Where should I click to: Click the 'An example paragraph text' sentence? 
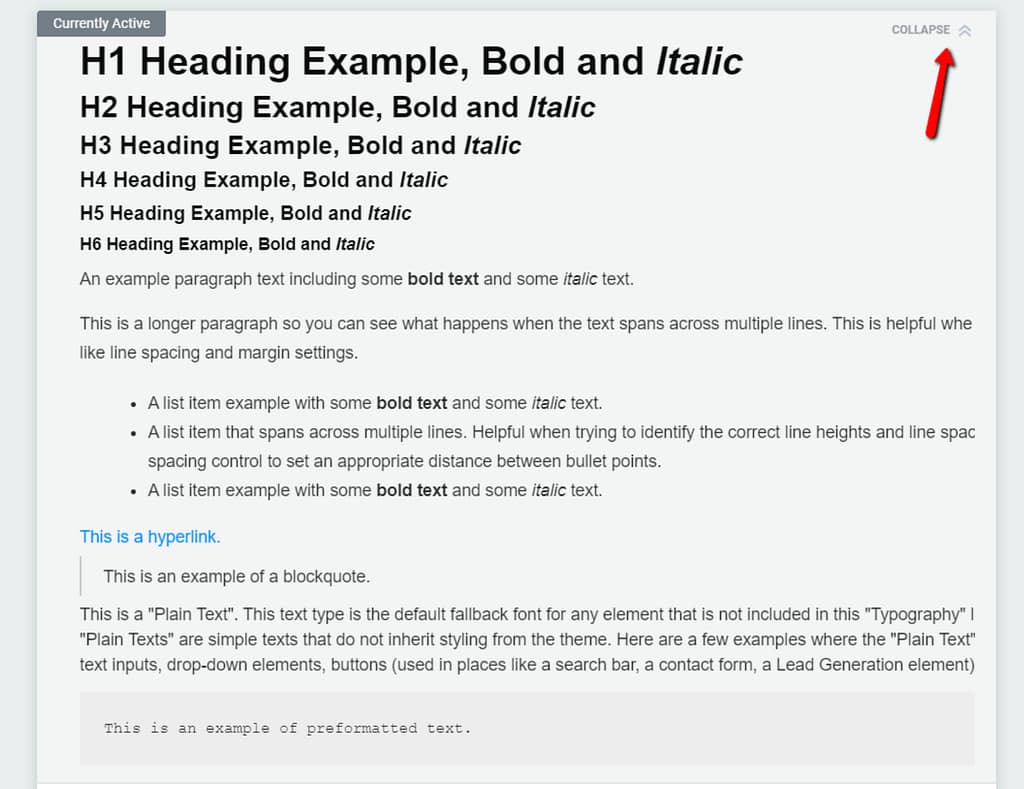click(x=240, y=279)
